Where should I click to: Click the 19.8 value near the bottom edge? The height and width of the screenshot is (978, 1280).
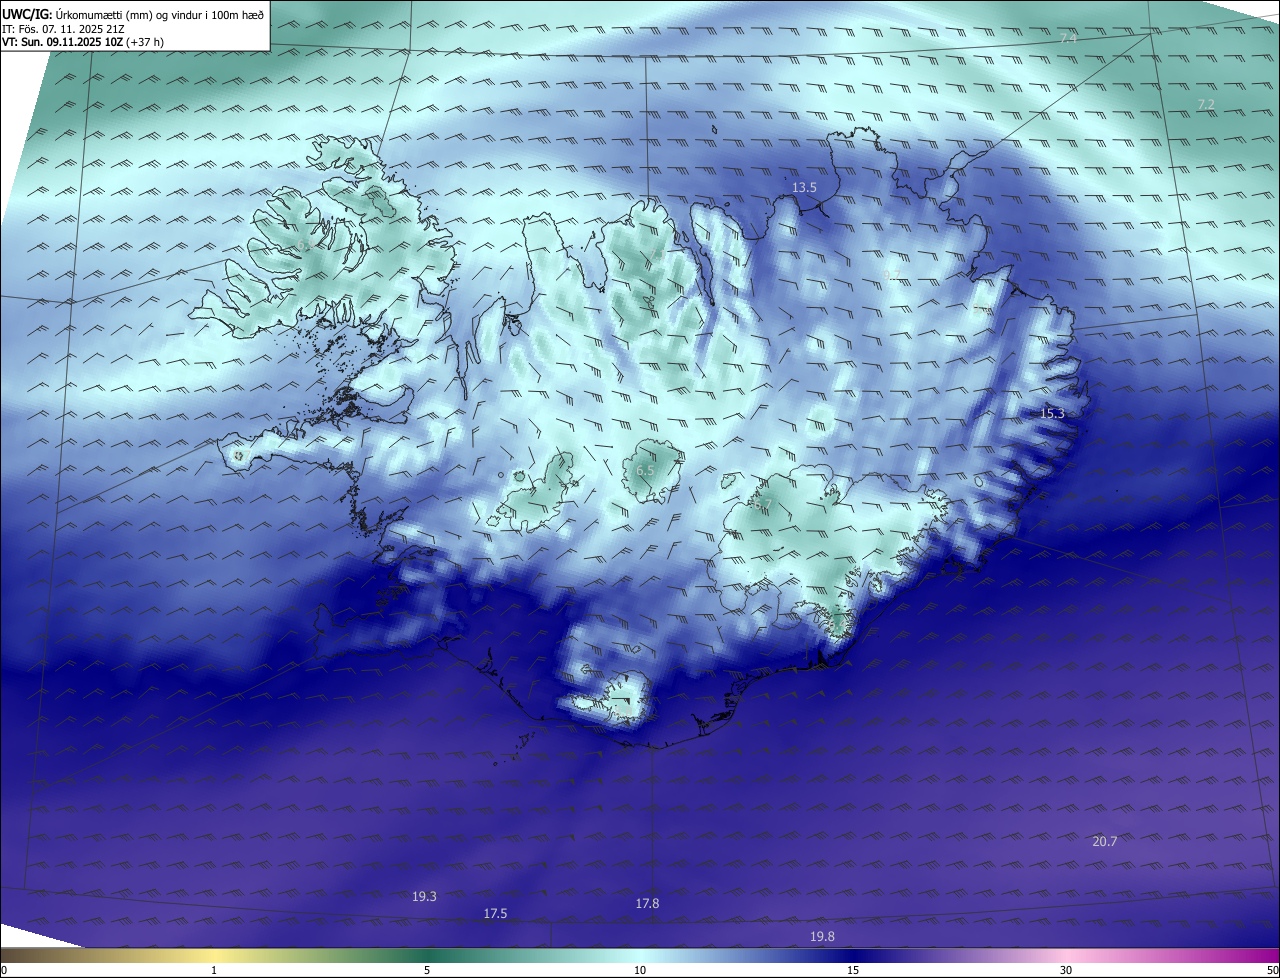tap(822, 936)
